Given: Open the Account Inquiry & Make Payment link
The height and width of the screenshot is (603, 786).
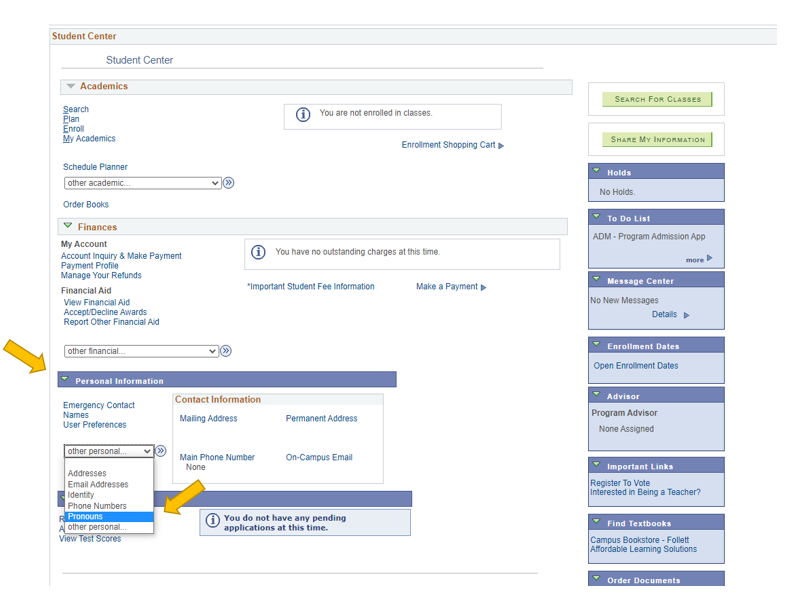Looking at the screenshot, I should 121,256.
